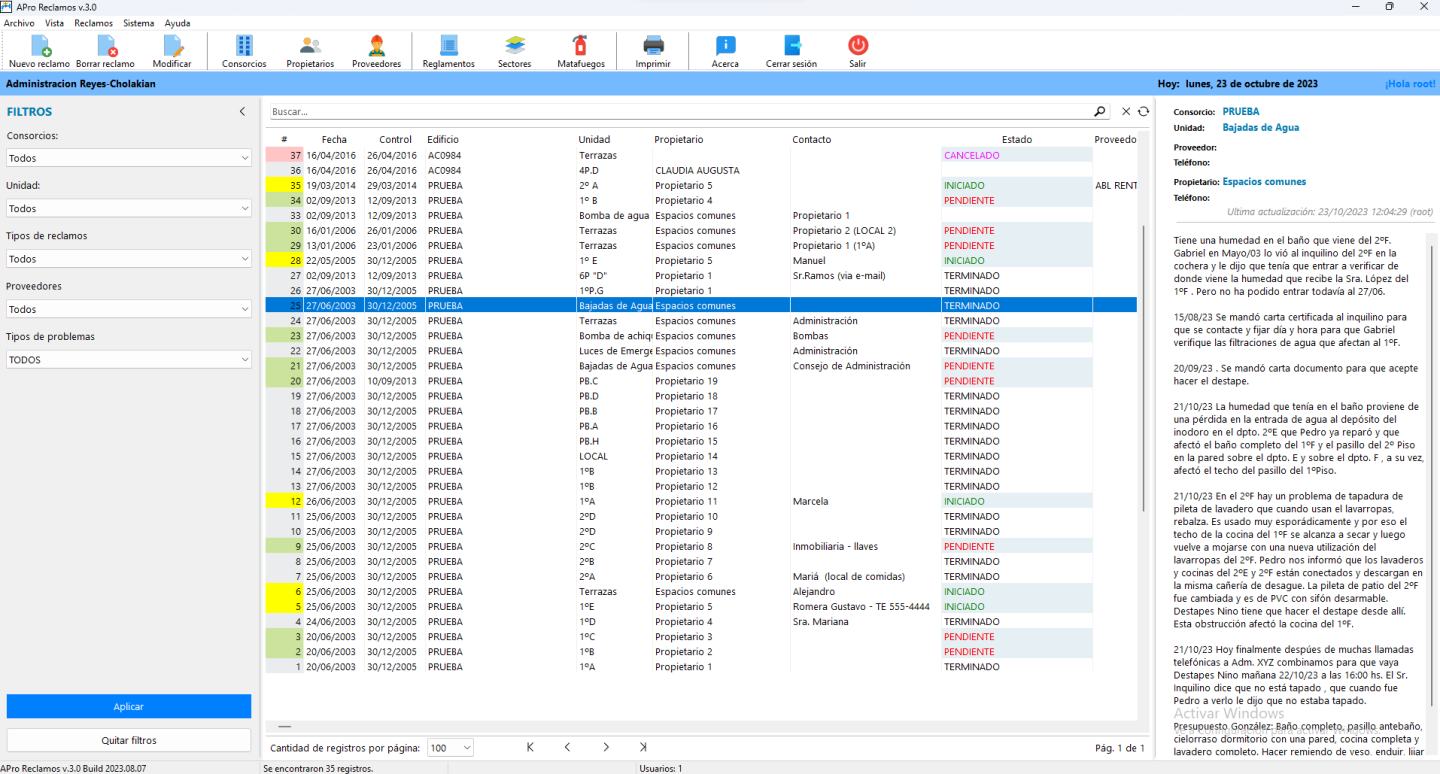Click the Buscar search input field

pos(680,112)
